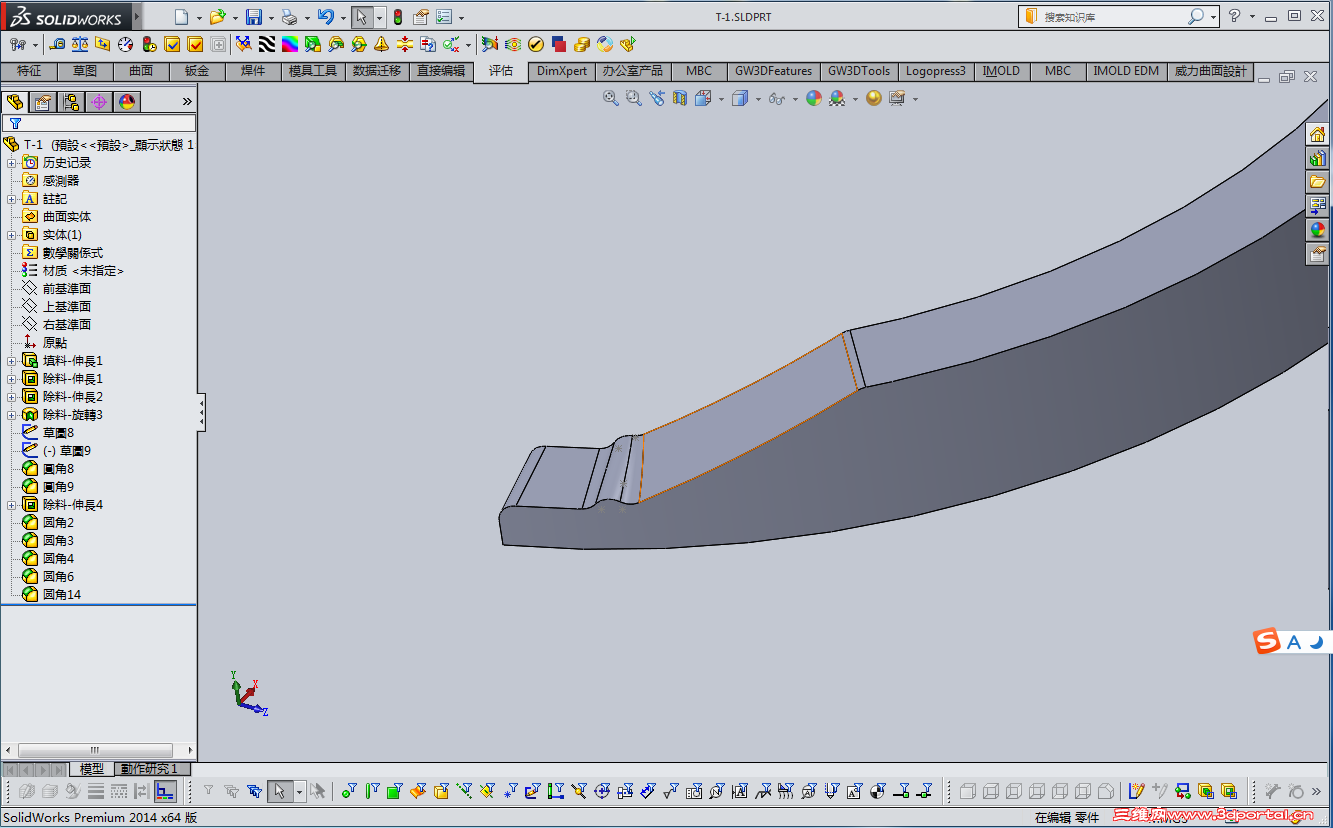
Task: Switch to the 草图 ribbon tab
Action: point(85,71)
